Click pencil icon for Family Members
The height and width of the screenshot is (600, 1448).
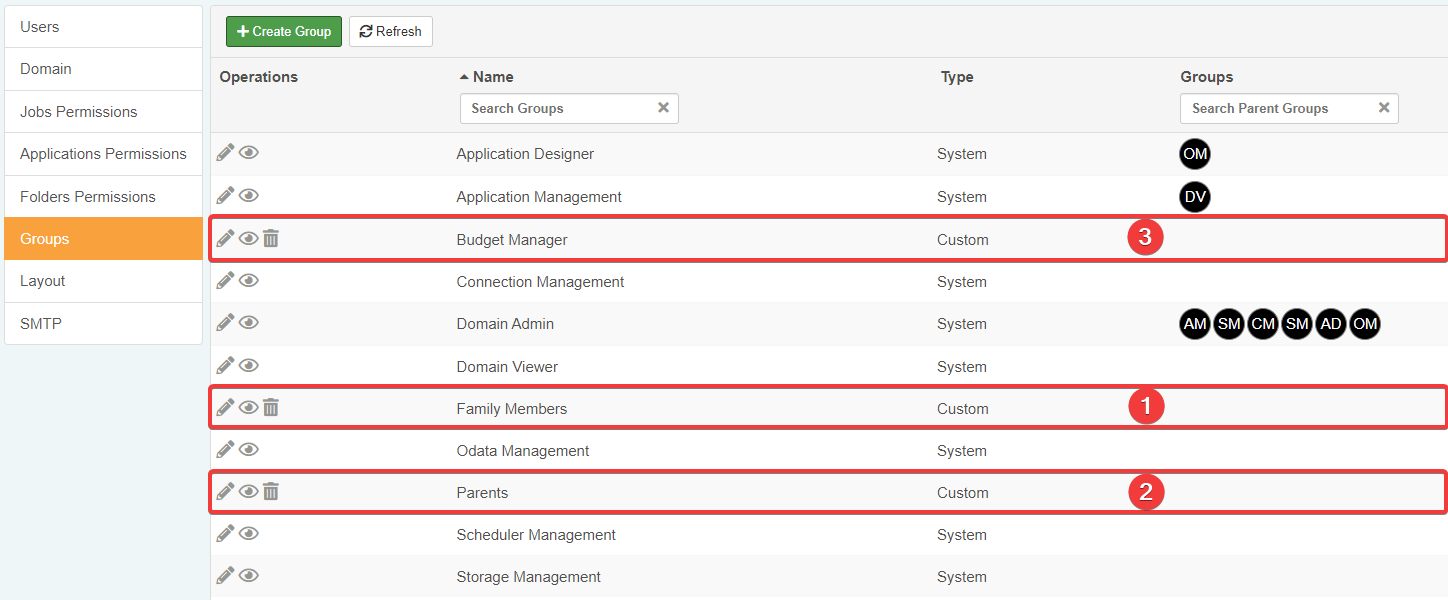click(x=226, y=407)
